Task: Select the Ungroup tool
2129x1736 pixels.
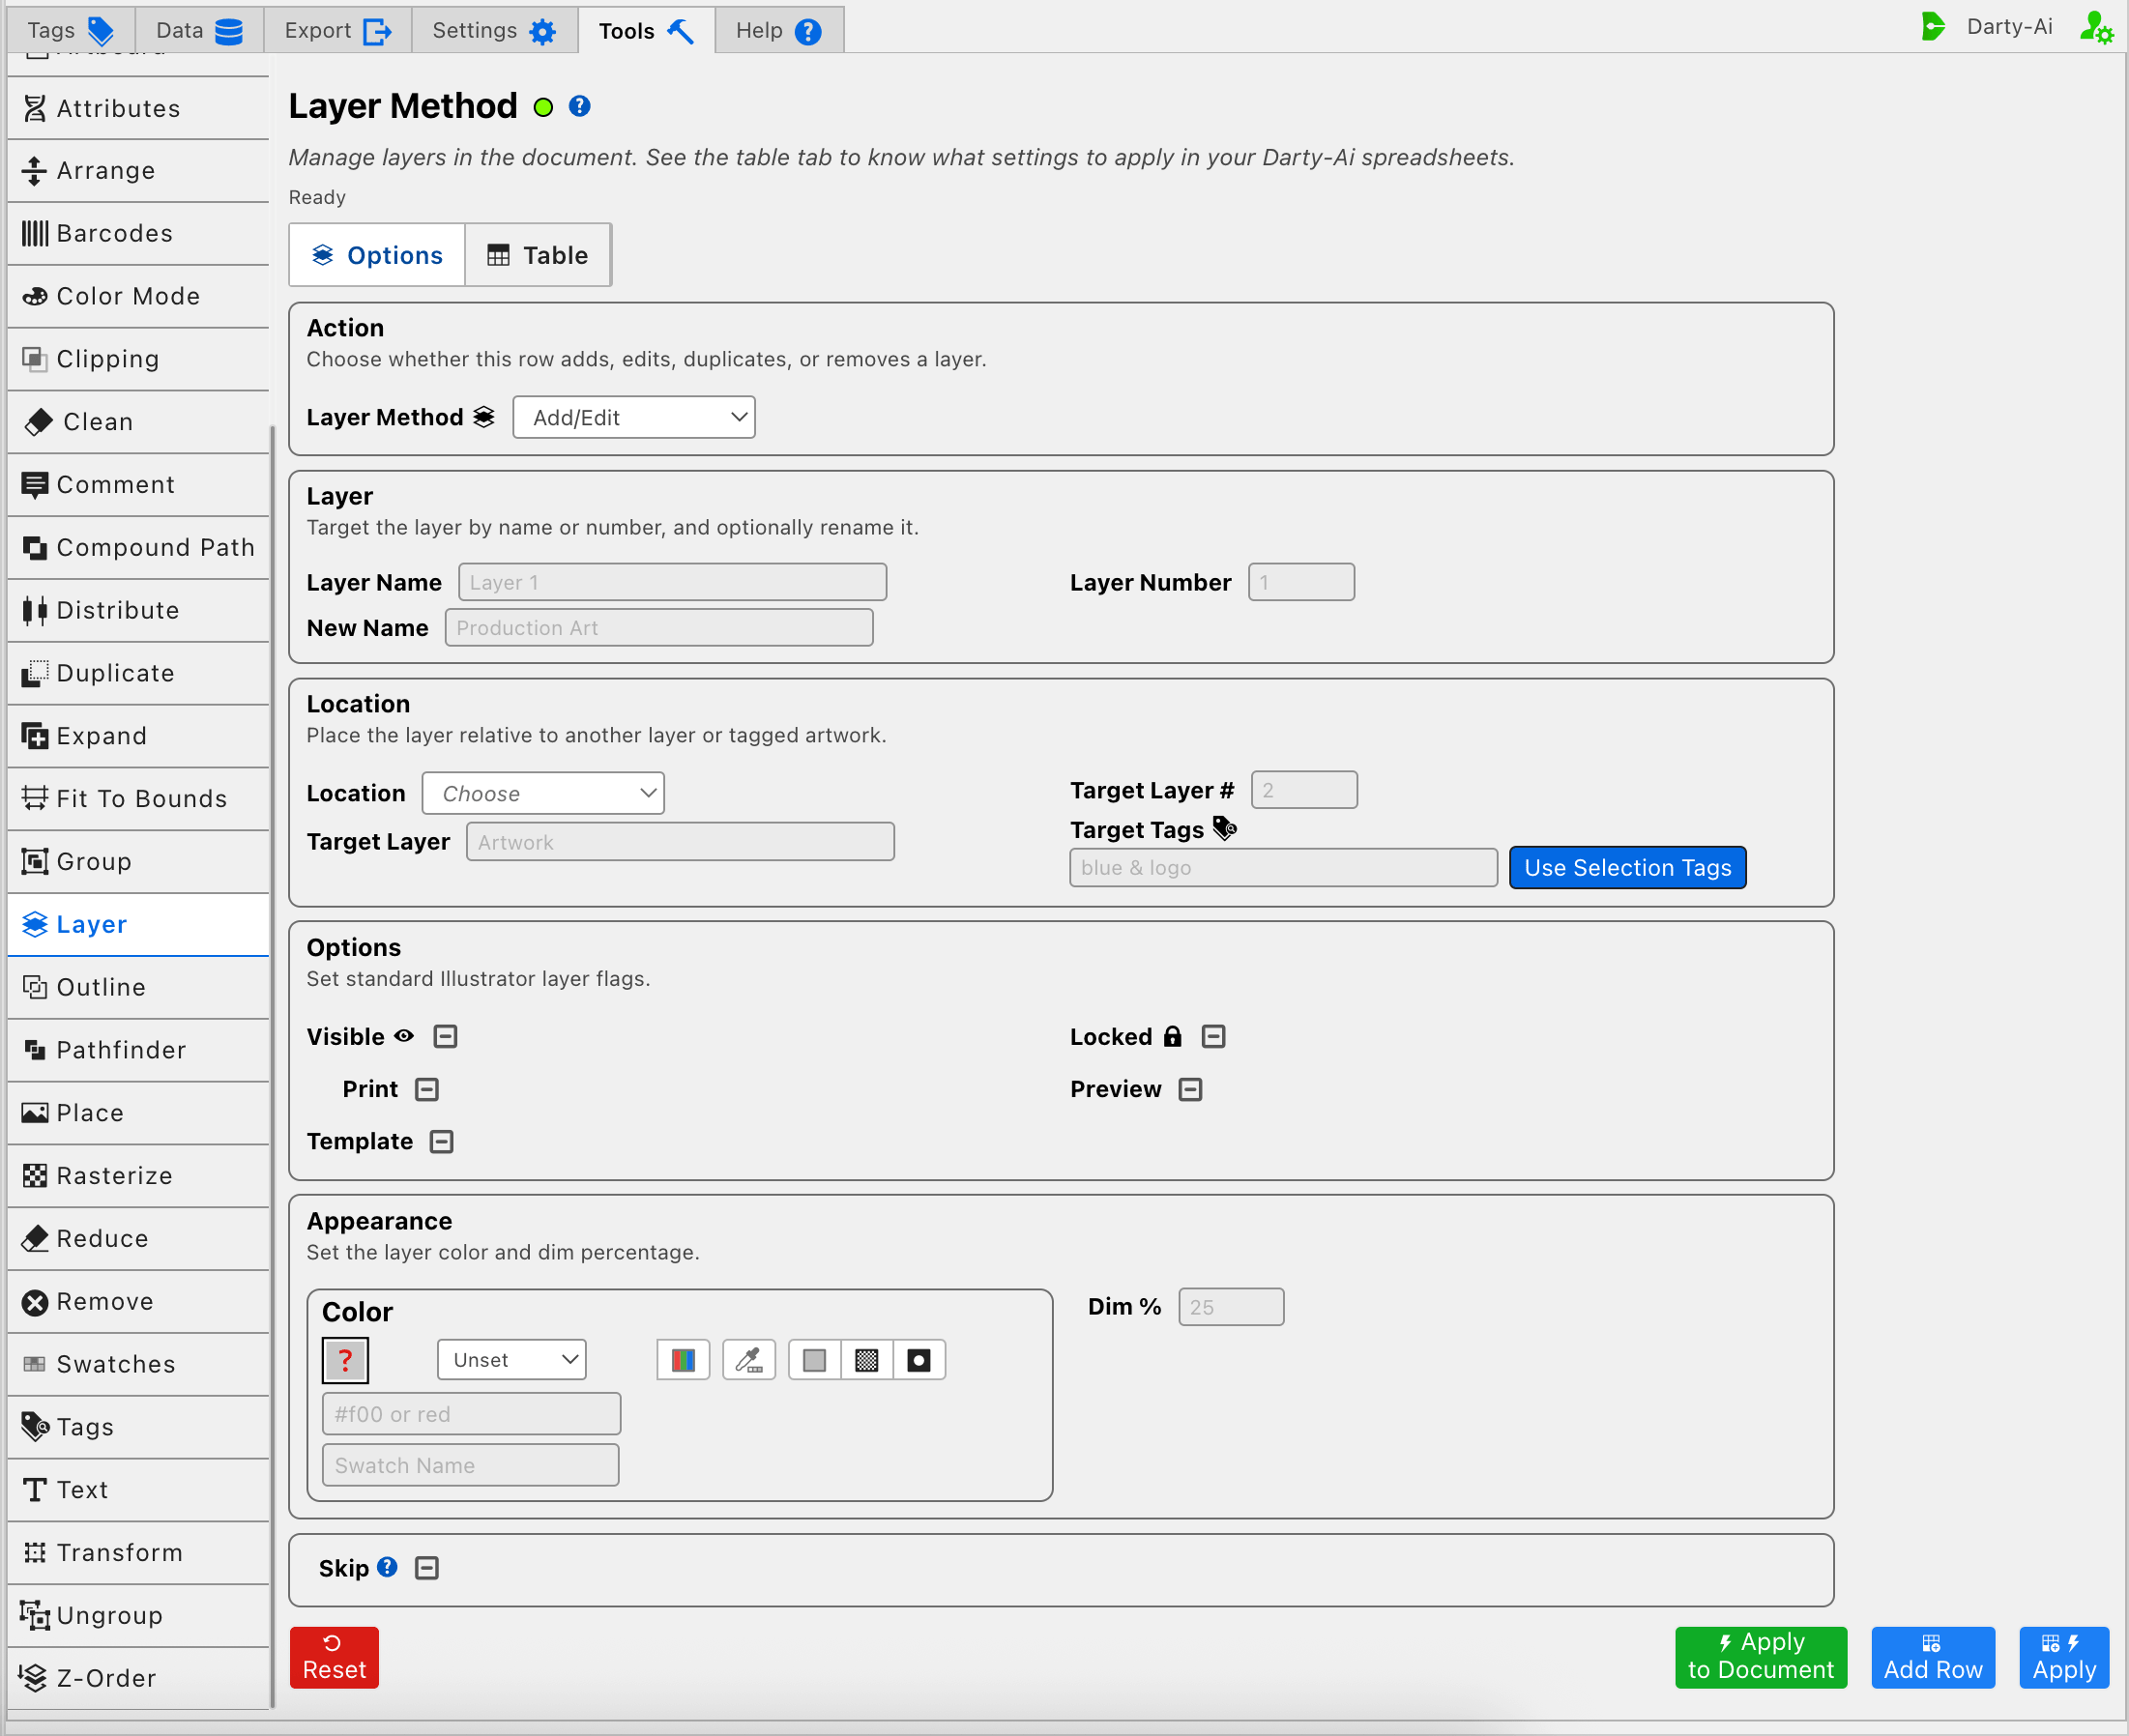Action: (x=138, y=1616)
